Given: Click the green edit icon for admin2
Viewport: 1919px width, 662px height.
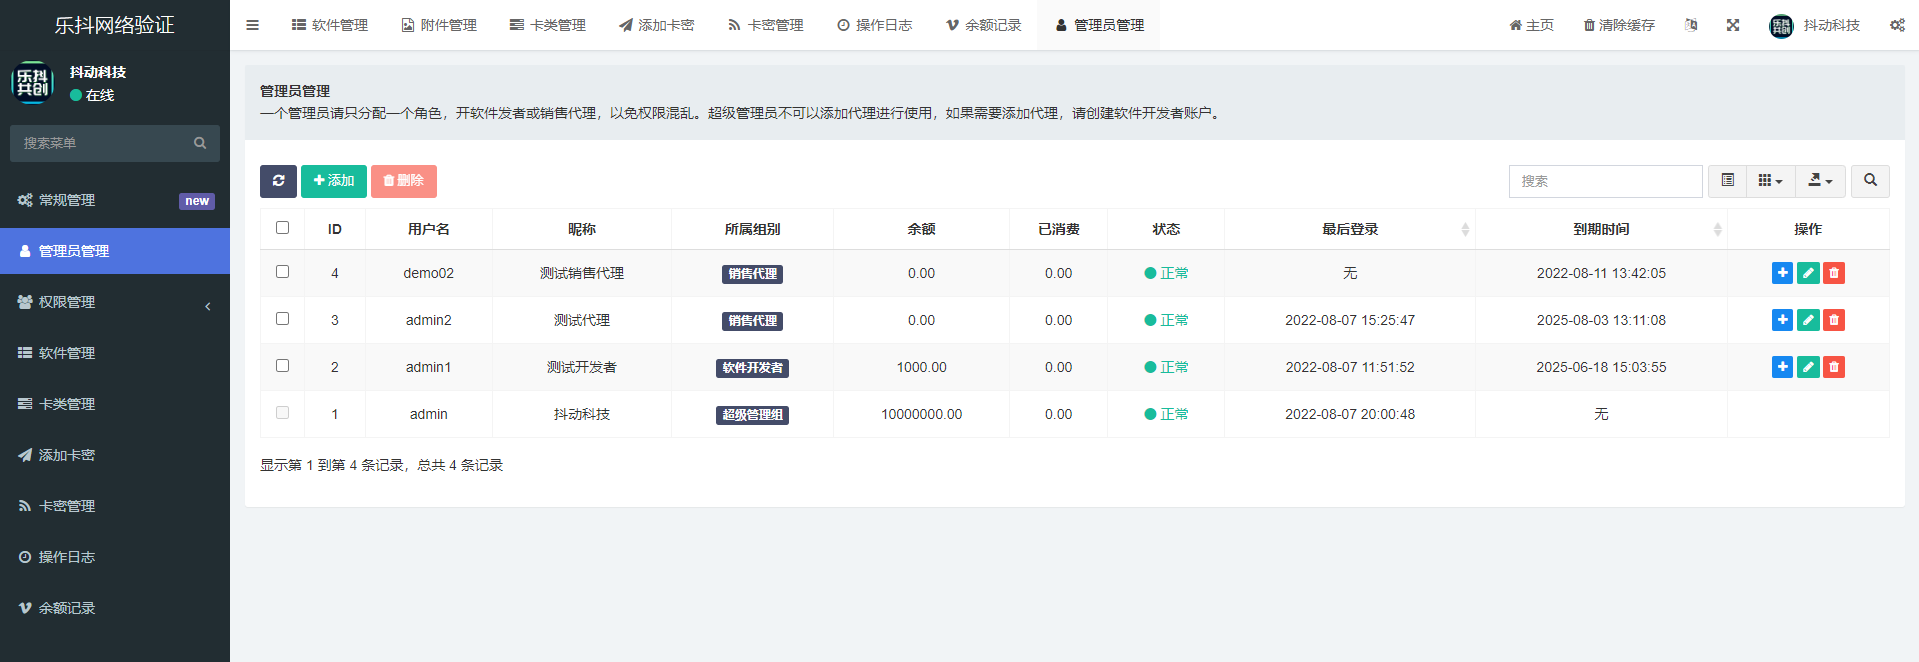Looking at the screenshot, I should coord(1807,320).
